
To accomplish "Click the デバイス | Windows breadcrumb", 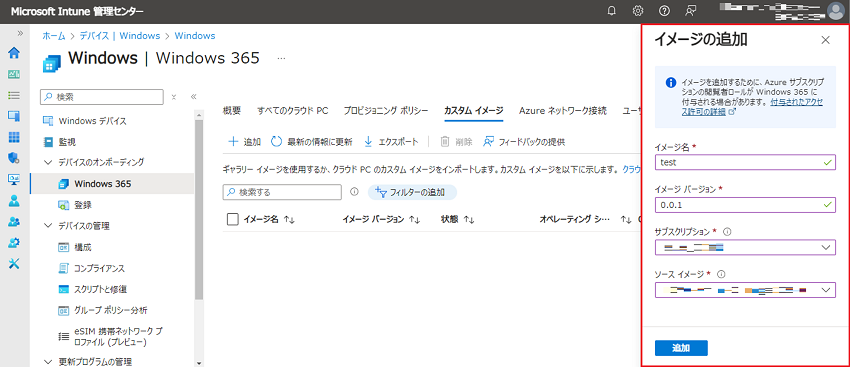I will click(120, 36).
